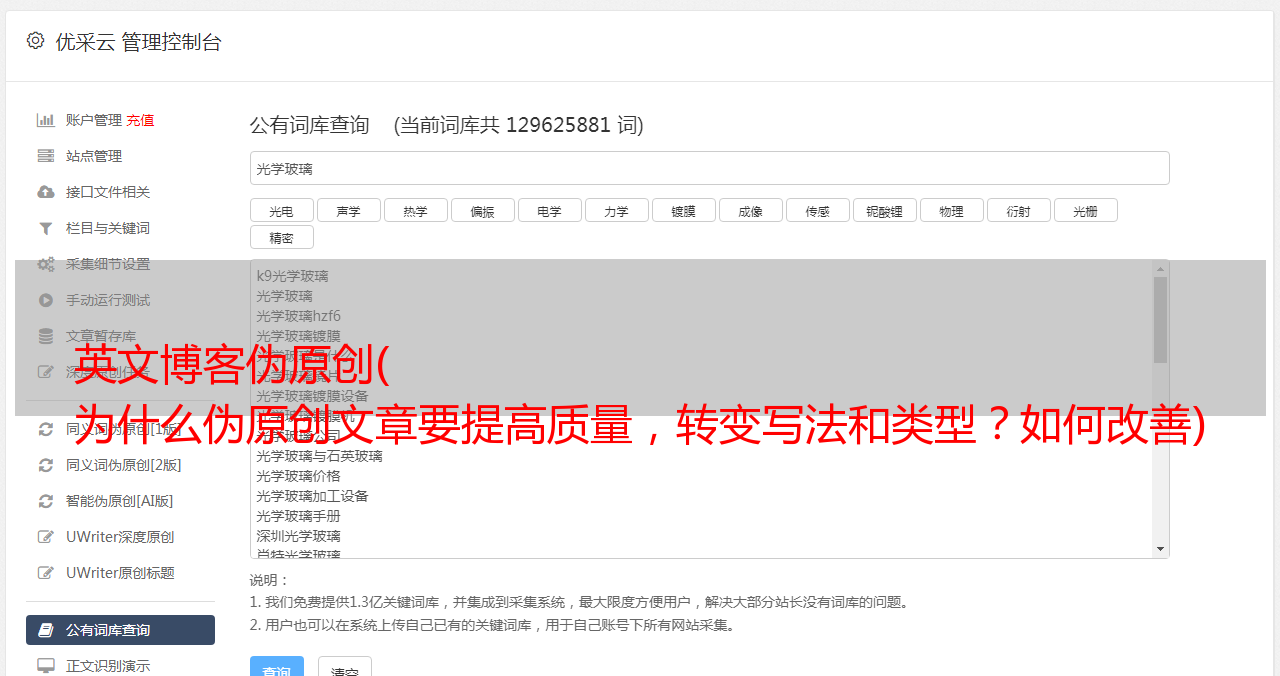Click the gear icon beside 优采云 管理控制台

(x=36, y=41)
